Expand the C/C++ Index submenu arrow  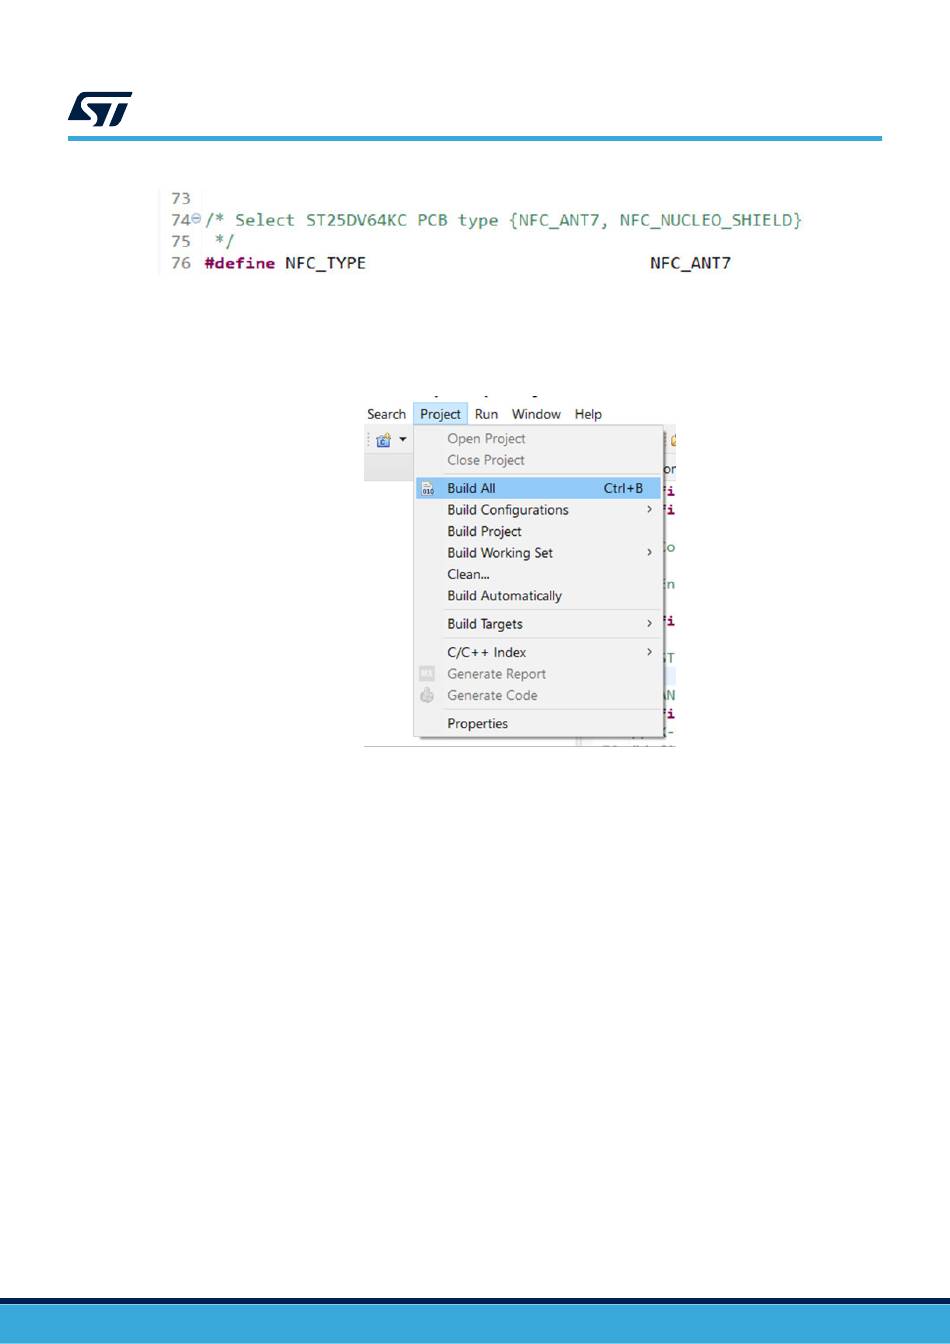[649, 652]
